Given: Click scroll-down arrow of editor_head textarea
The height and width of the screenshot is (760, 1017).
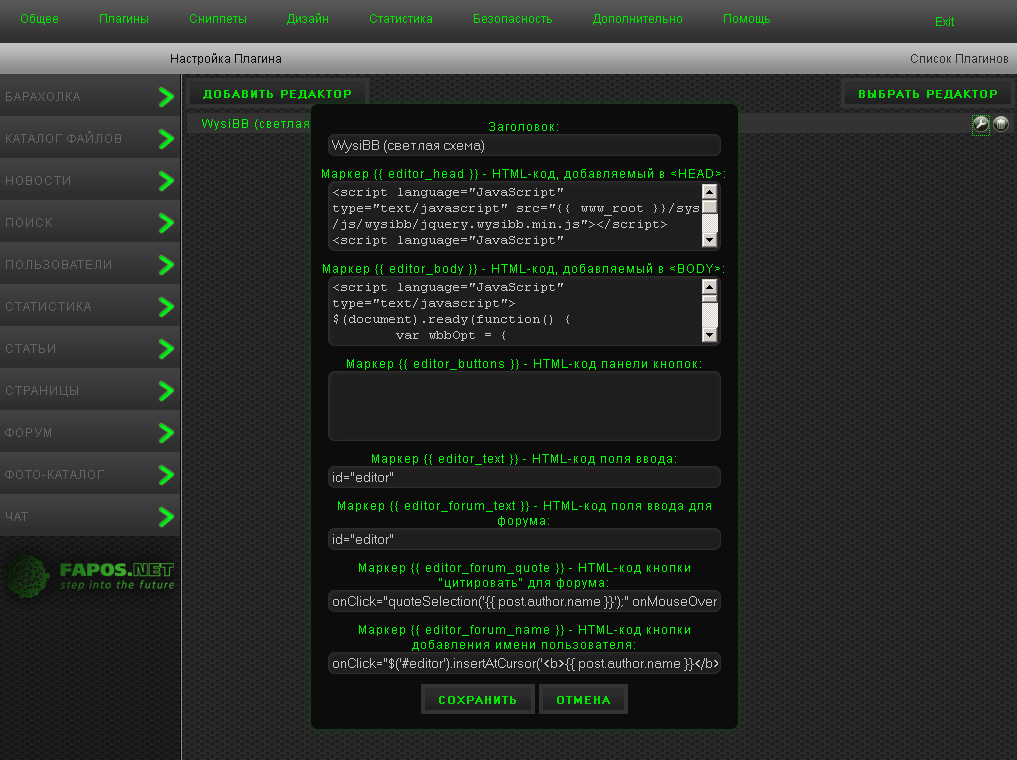Looking at the screenshot, I should point(710,240).
